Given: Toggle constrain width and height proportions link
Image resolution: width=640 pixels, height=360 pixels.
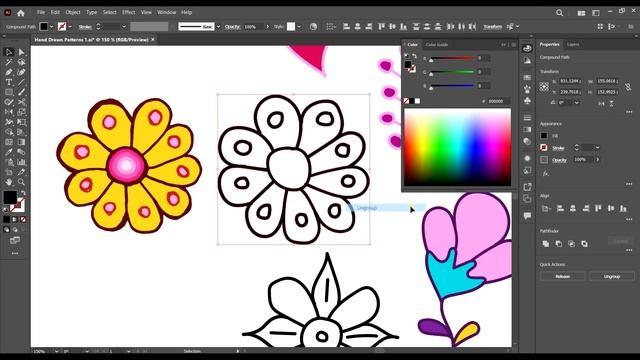Looking at the screenshot, I should tap(628, 87).
